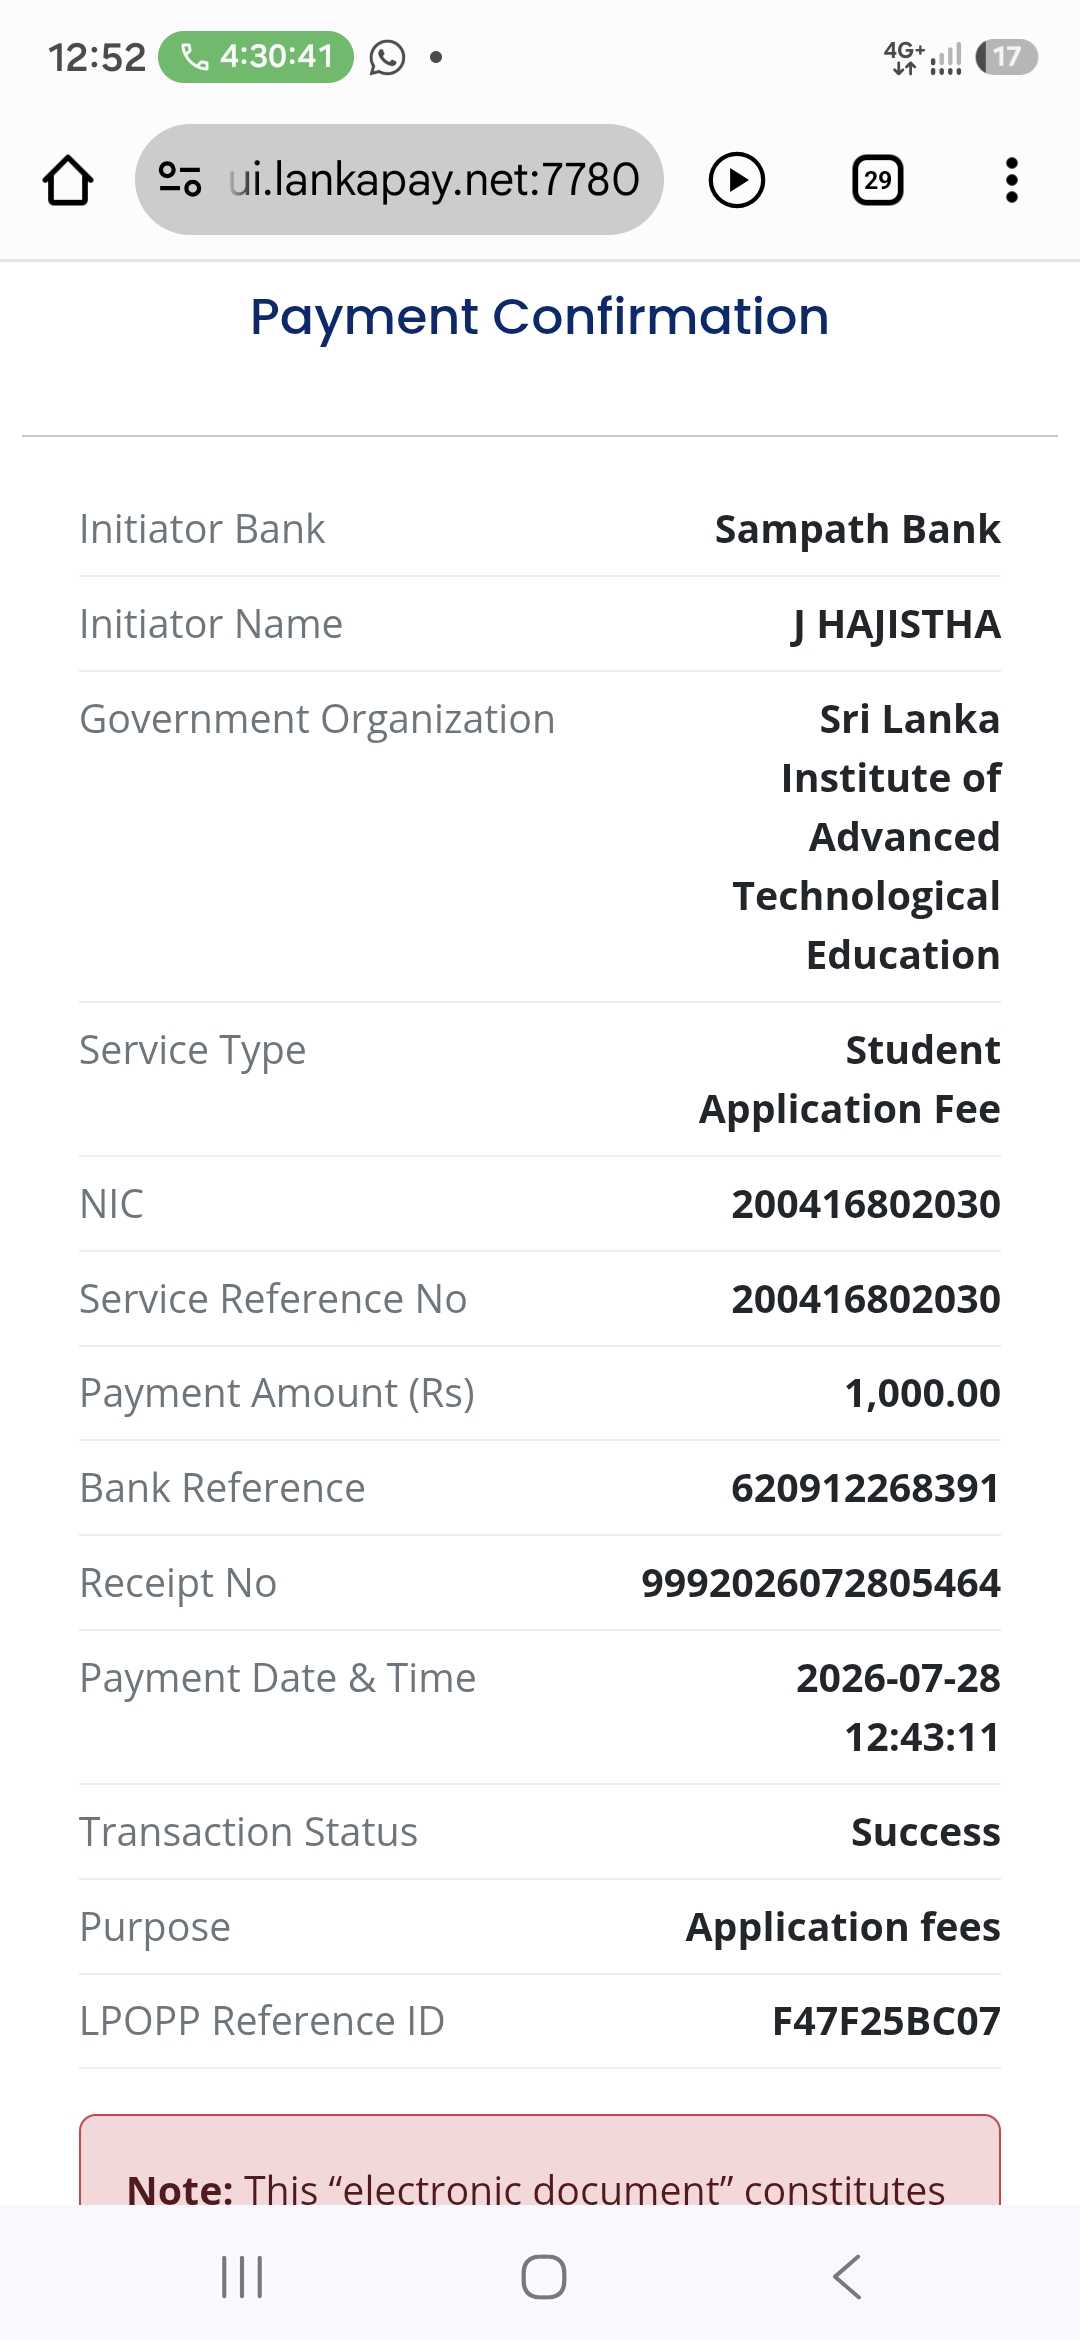The height and width of the screenshot is (2340, 1080).
Task: Tap the media play circle icon
Action: pos(737,181)
